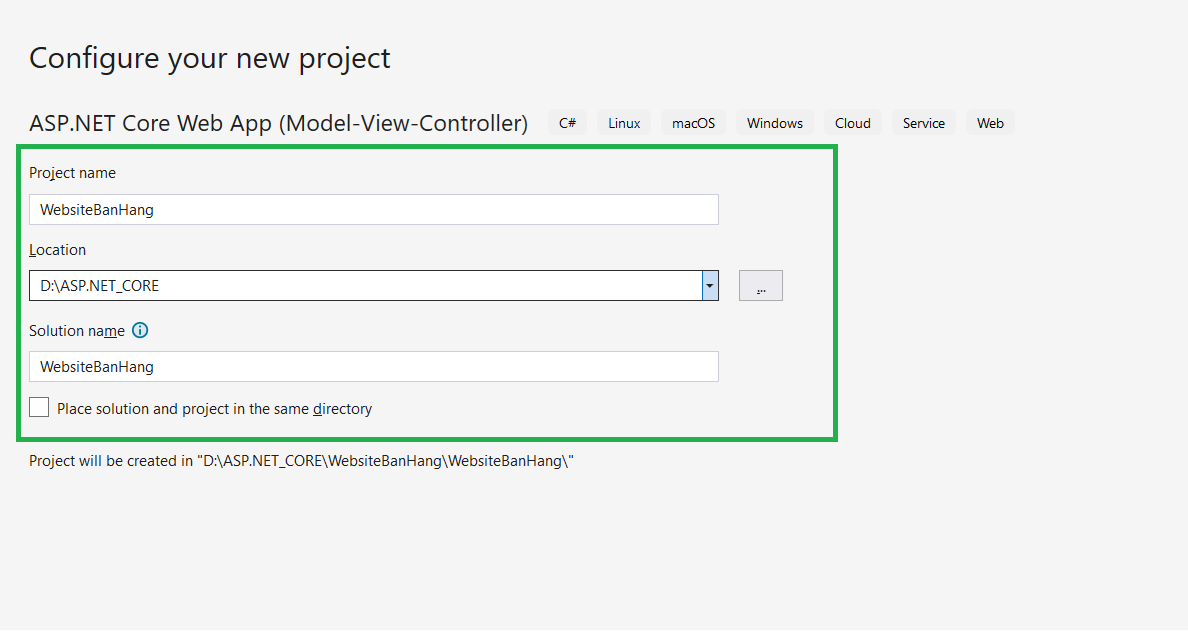1188x631 pixels.
Task: Click the Solution name input field
Action: click(374, 367)
